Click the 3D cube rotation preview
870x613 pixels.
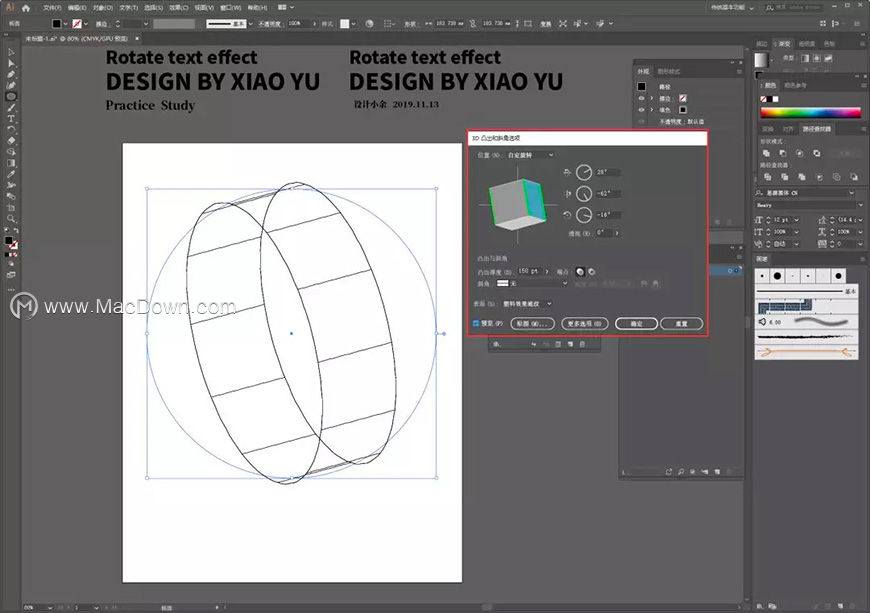(518, 204)
